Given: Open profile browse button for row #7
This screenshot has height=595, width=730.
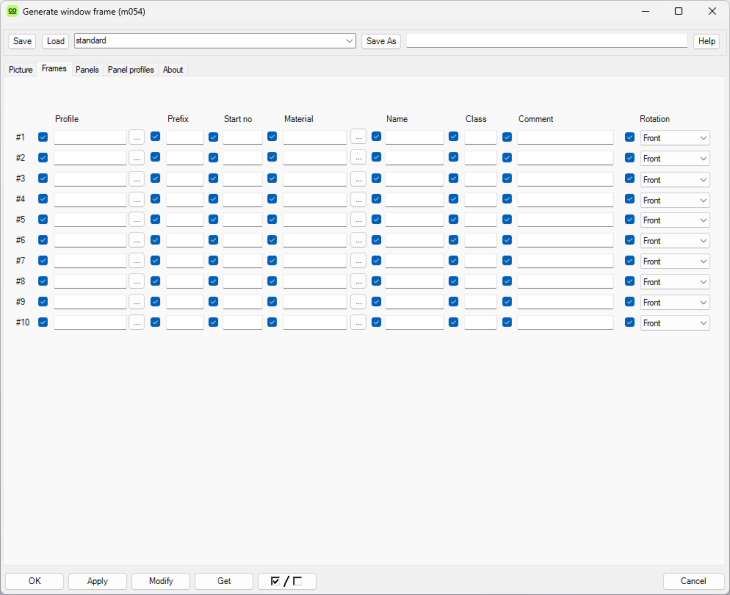Looking at the screenshot, I should (136, 261).
